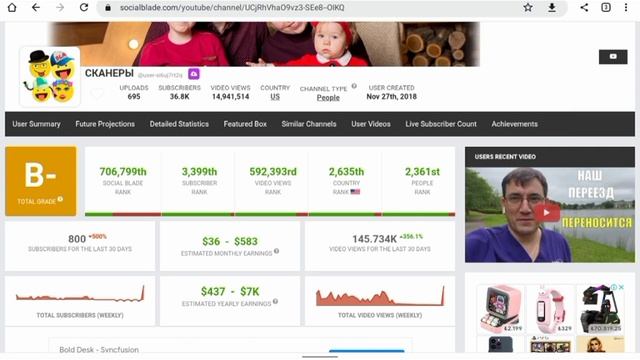View the Similar Channels tab
The height and width of the screenshot is (360, 640).
click(309, 124)
